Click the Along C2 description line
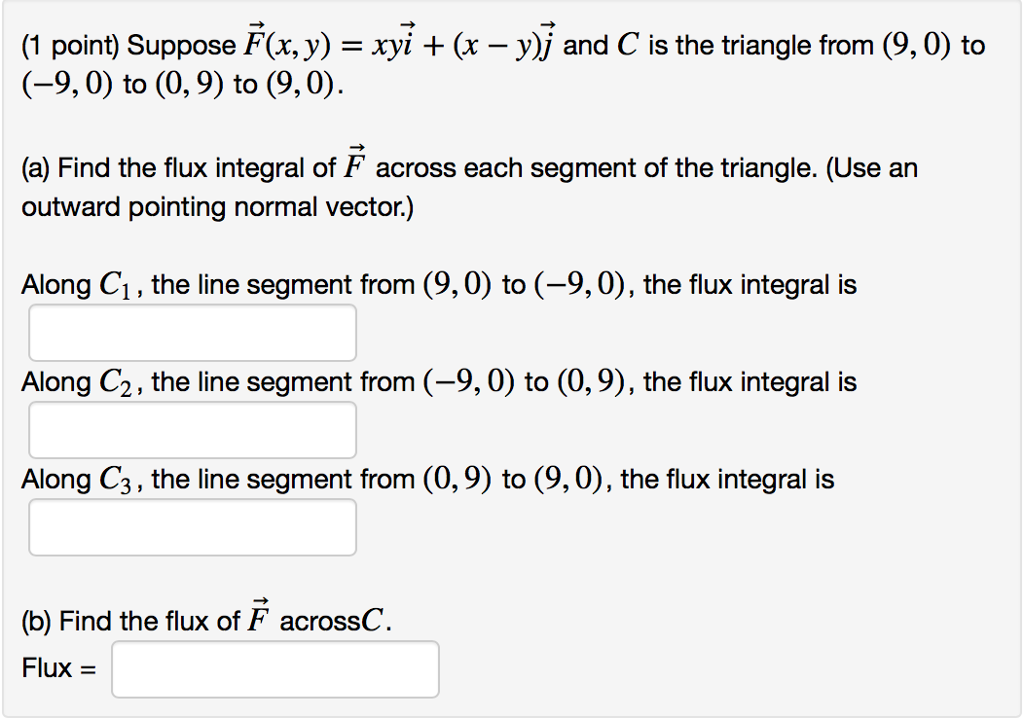Screen dimensions: 1024x718 click(437, 381)
